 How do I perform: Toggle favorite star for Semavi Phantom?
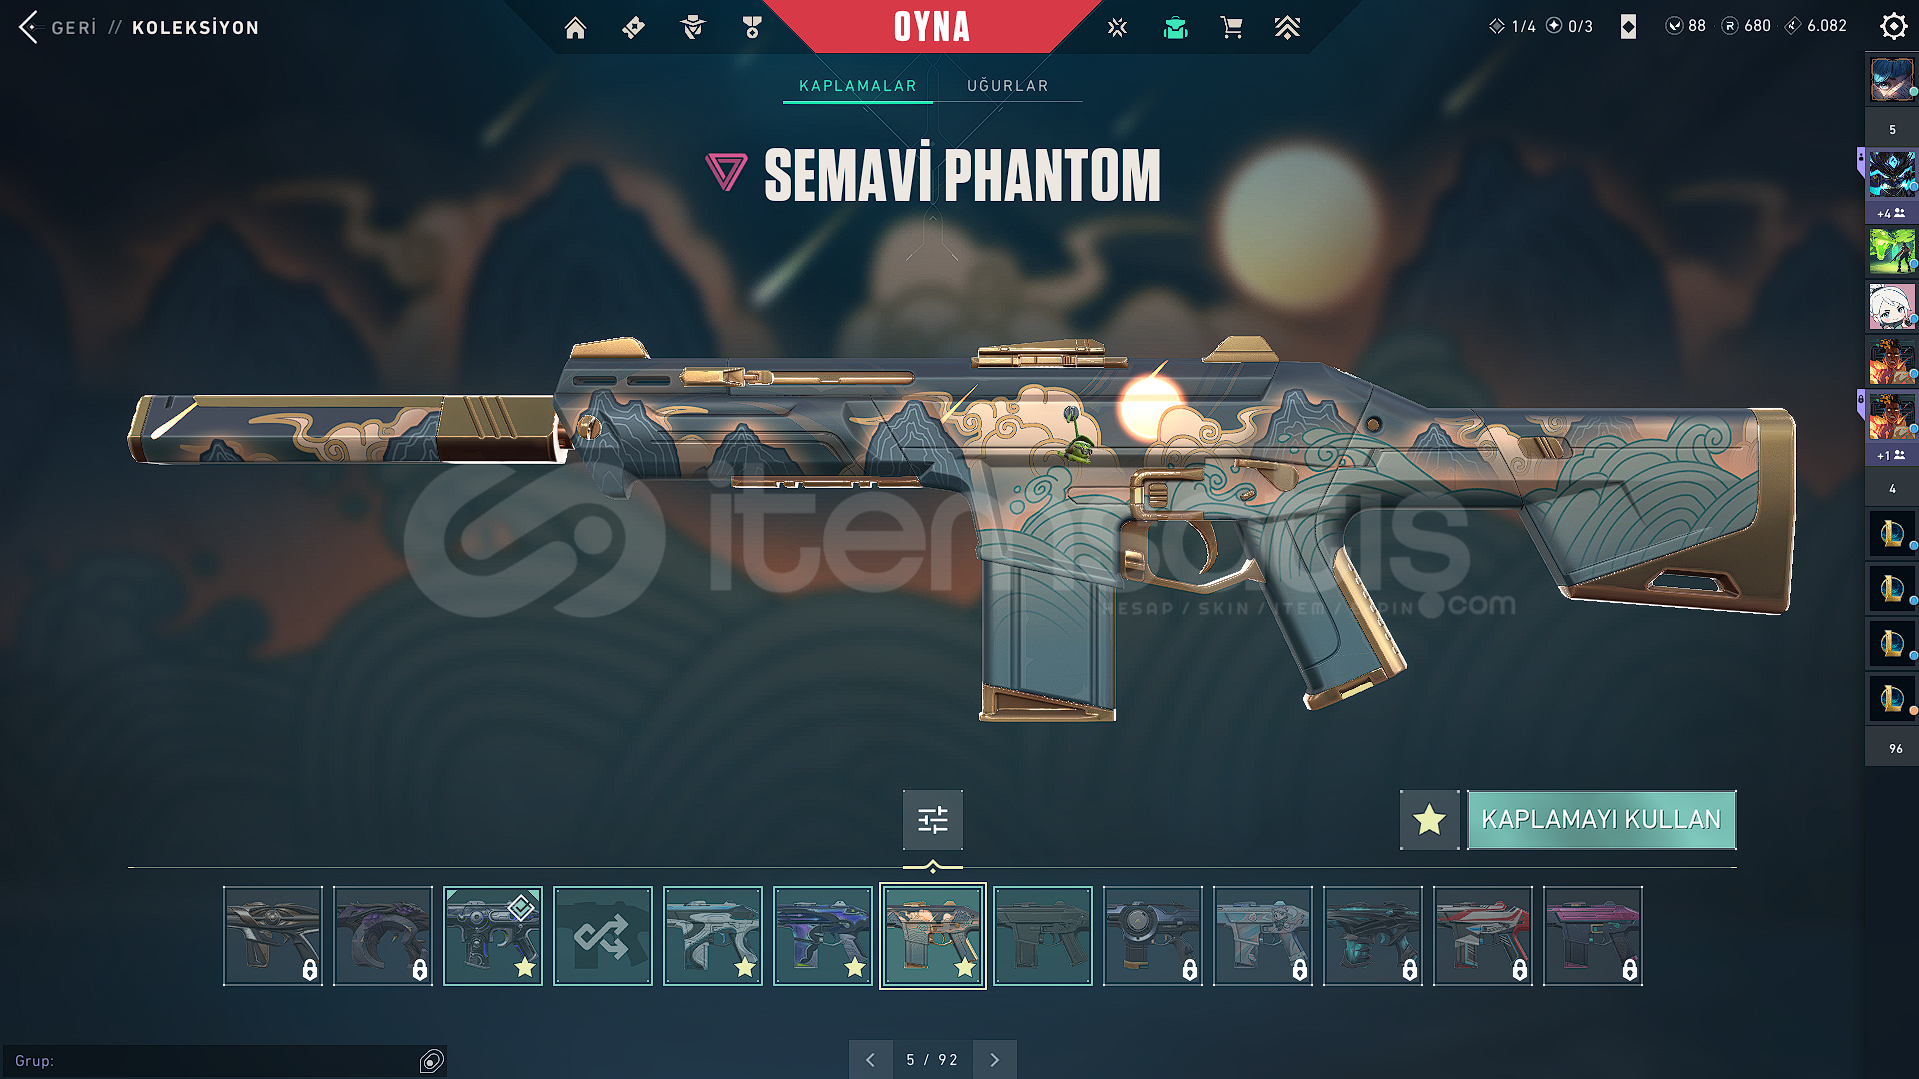click(1429, 820)
